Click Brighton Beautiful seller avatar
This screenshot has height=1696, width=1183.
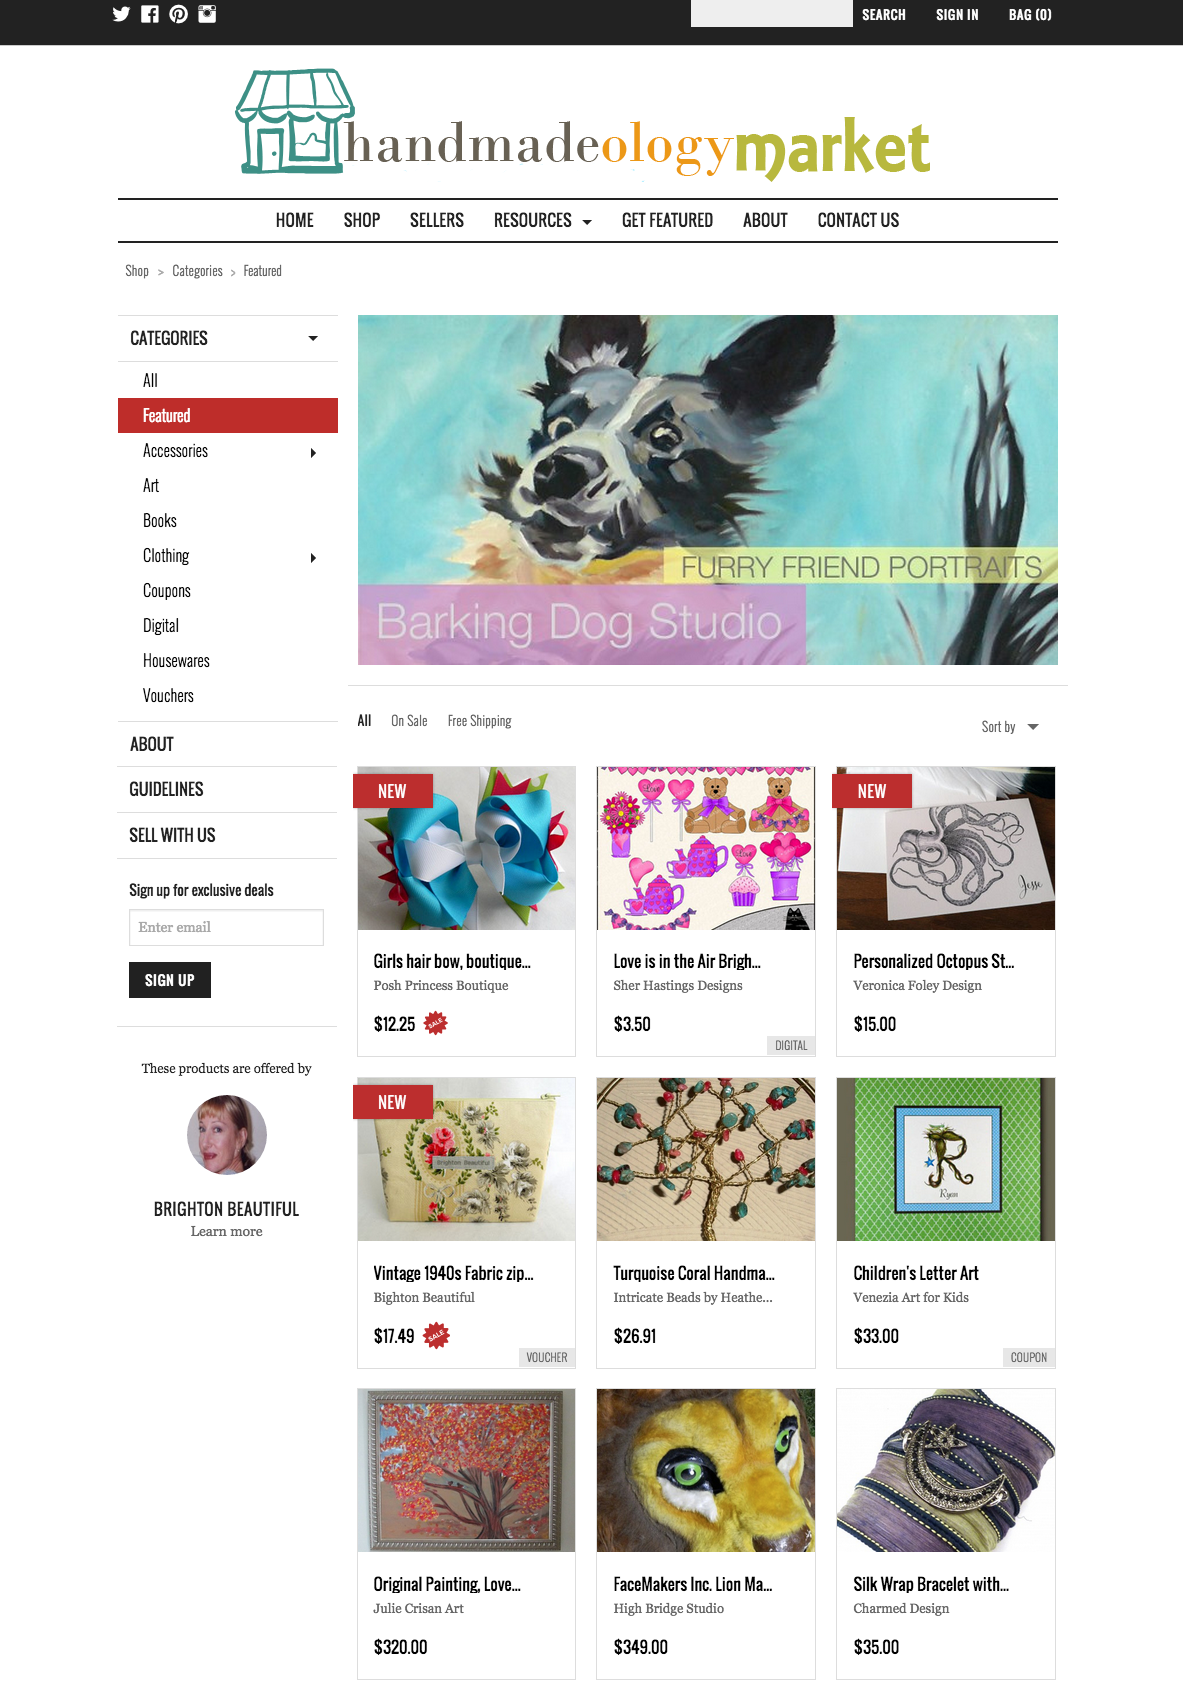point(227,1135)
